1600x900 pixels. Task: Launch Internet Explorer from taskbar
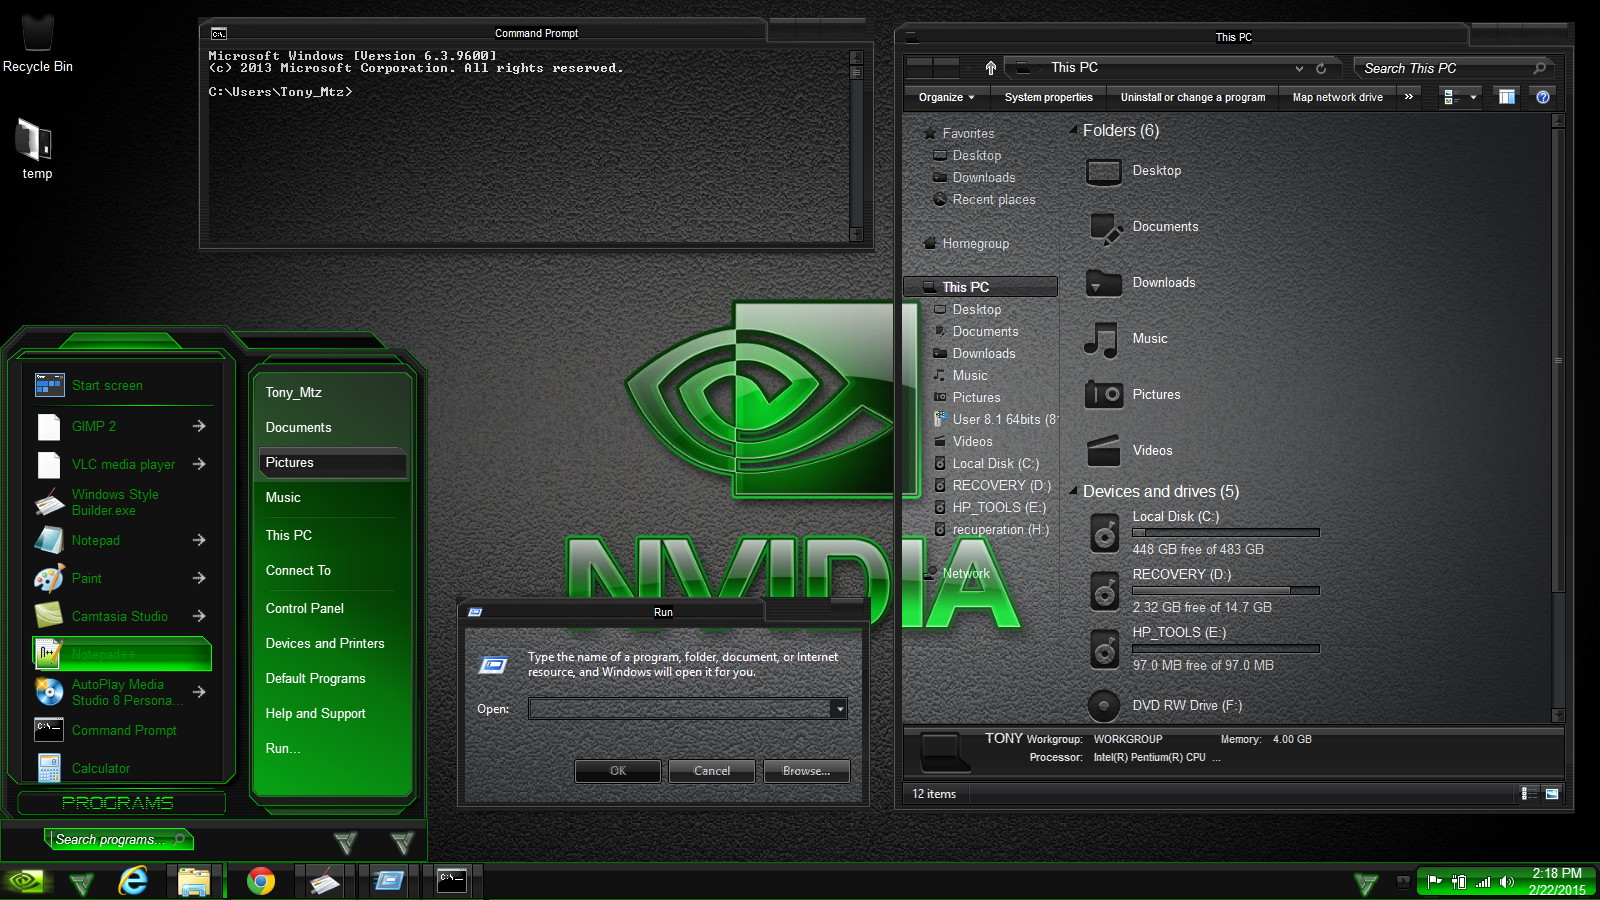pos(133,881)
